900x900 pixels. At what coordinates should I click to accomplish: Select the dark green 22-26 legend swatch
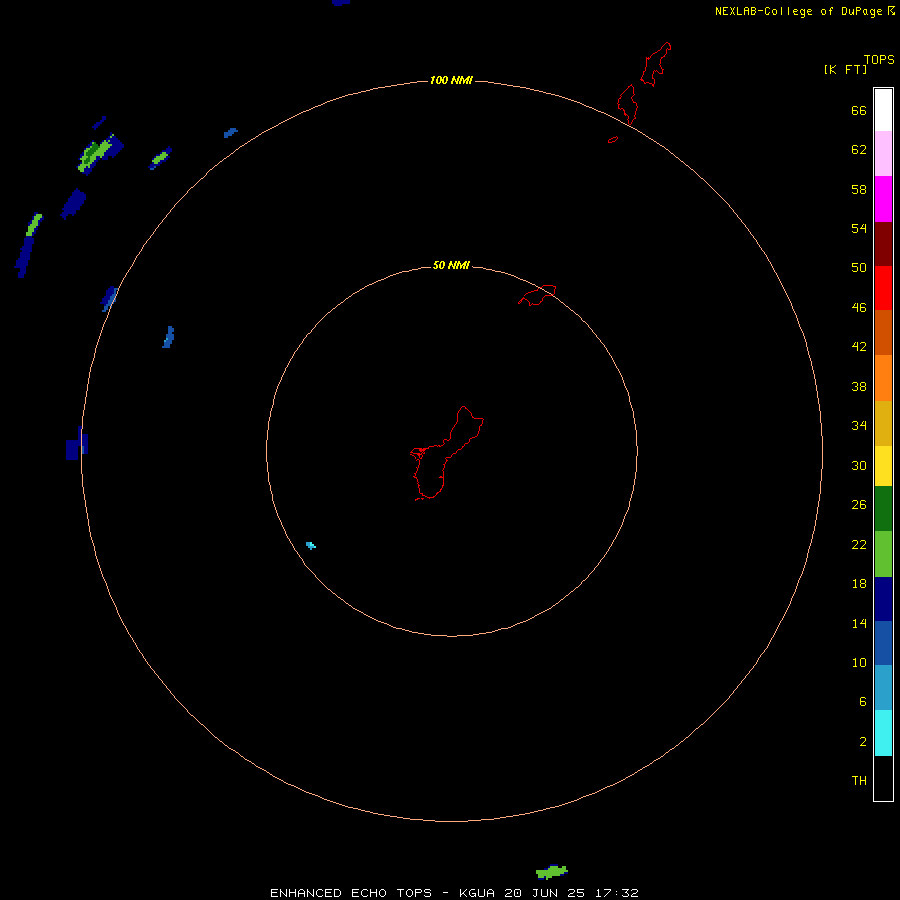tap(883, 509)
